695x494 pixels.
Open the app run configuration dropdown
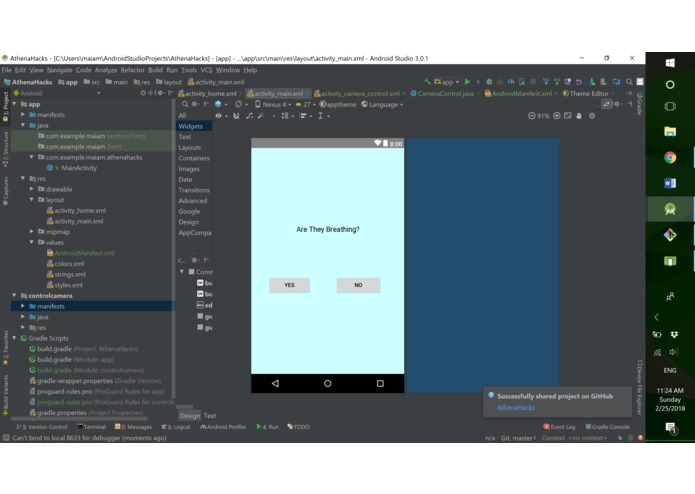(447, 82)
